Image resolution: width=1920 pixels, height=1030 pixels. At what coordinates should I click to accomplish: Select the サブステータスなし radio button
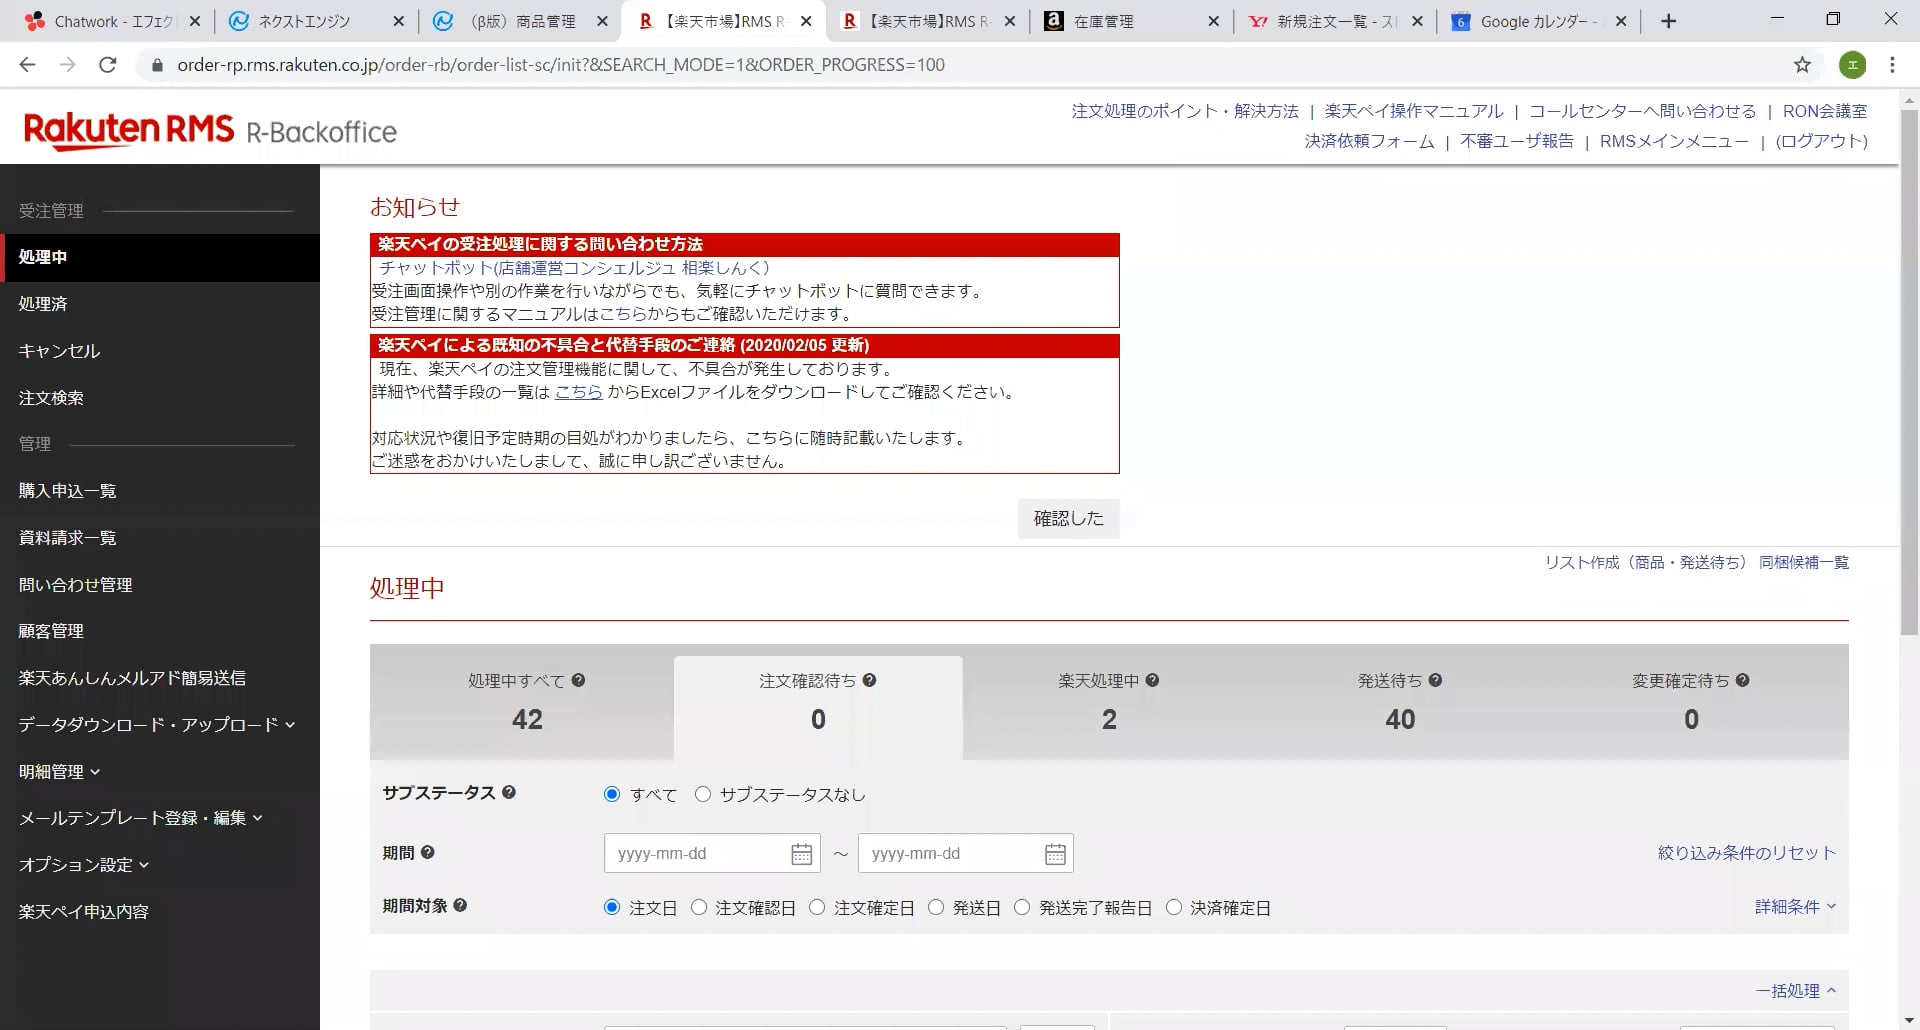(x=703, y=794)
